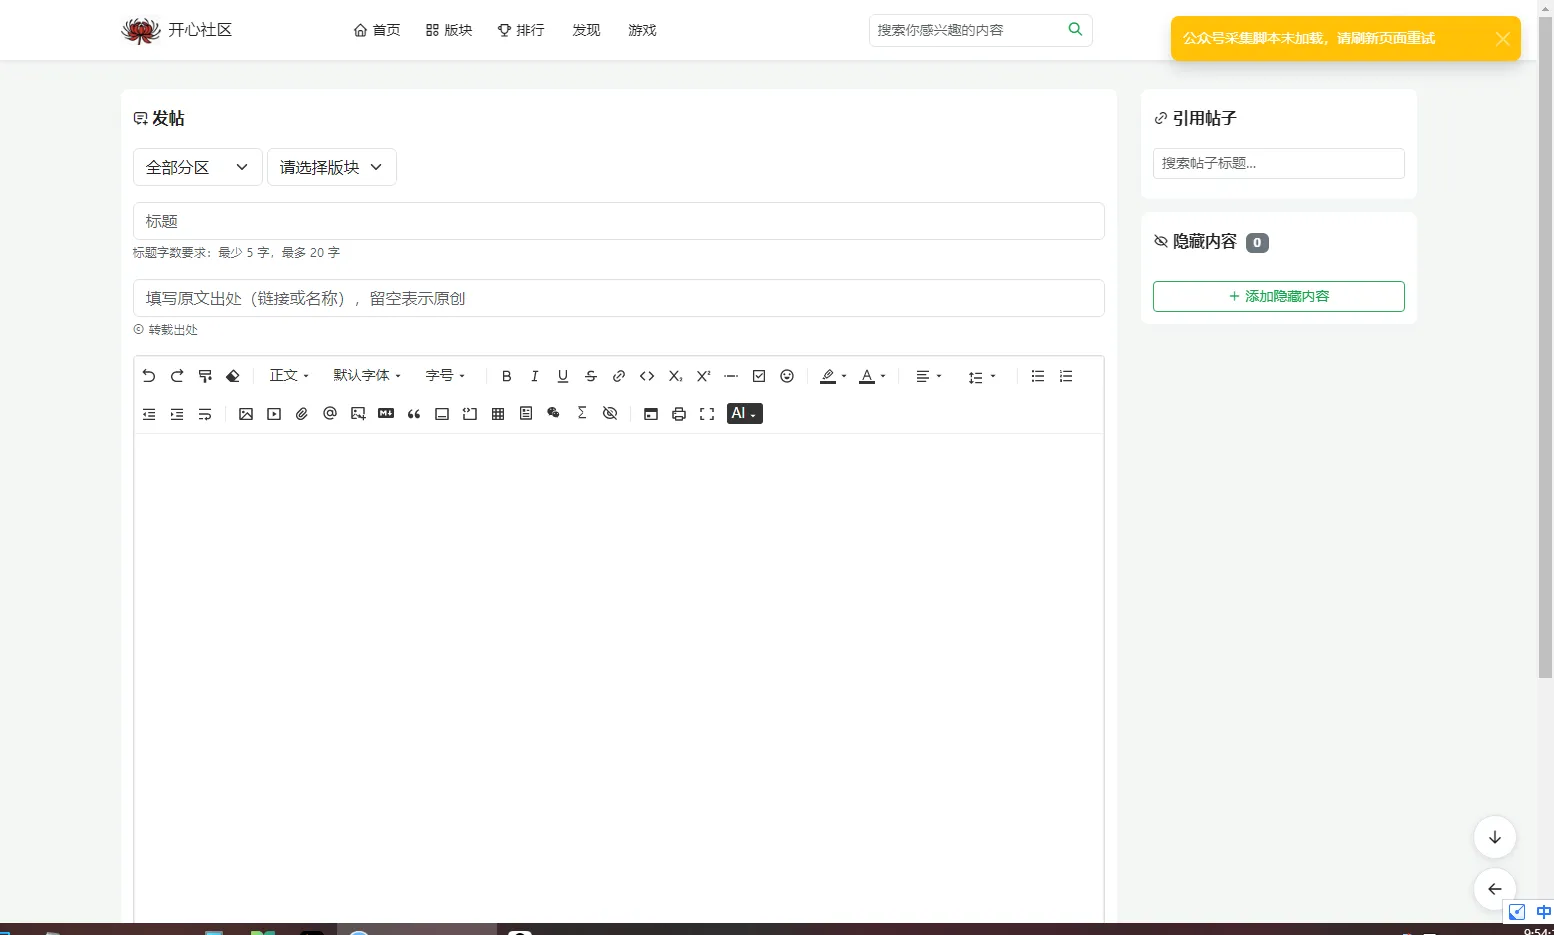The width and height of the screenshot is (1554, 935).
Task: Open the 版块 boards menu item
Action: coord(449,30)
